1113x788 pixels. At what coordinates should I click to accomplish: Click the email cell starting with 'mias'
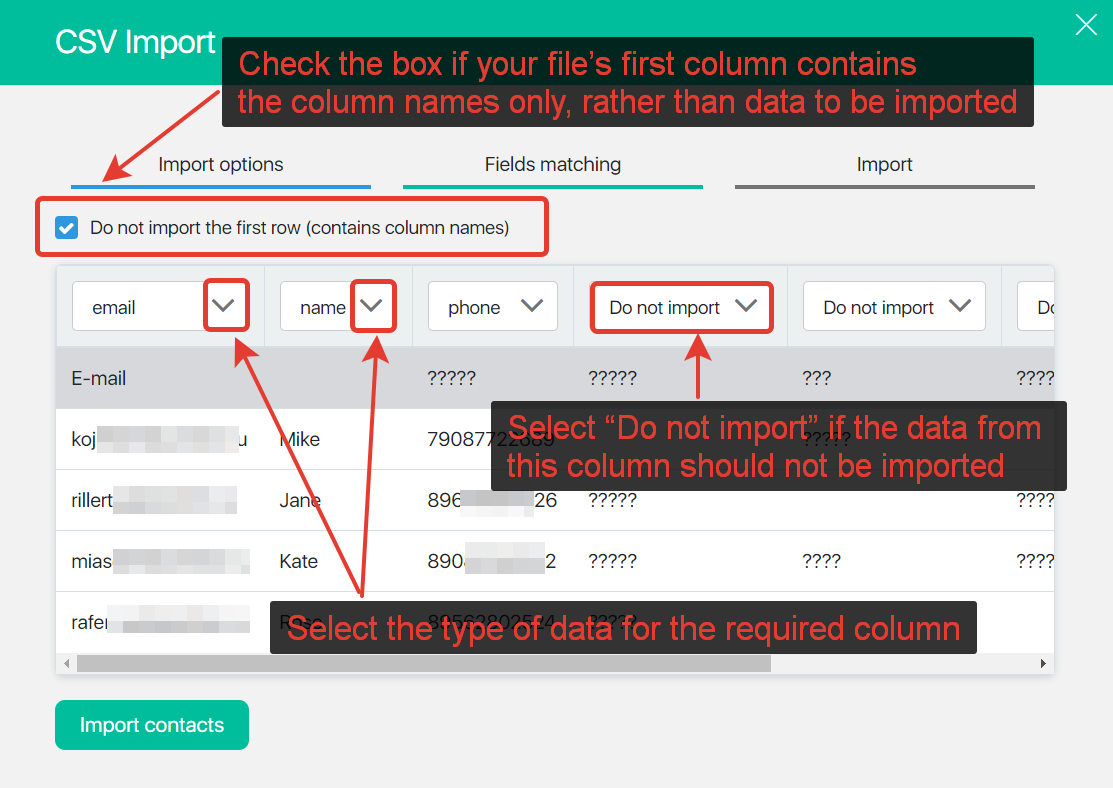click(x=160, y=562)
